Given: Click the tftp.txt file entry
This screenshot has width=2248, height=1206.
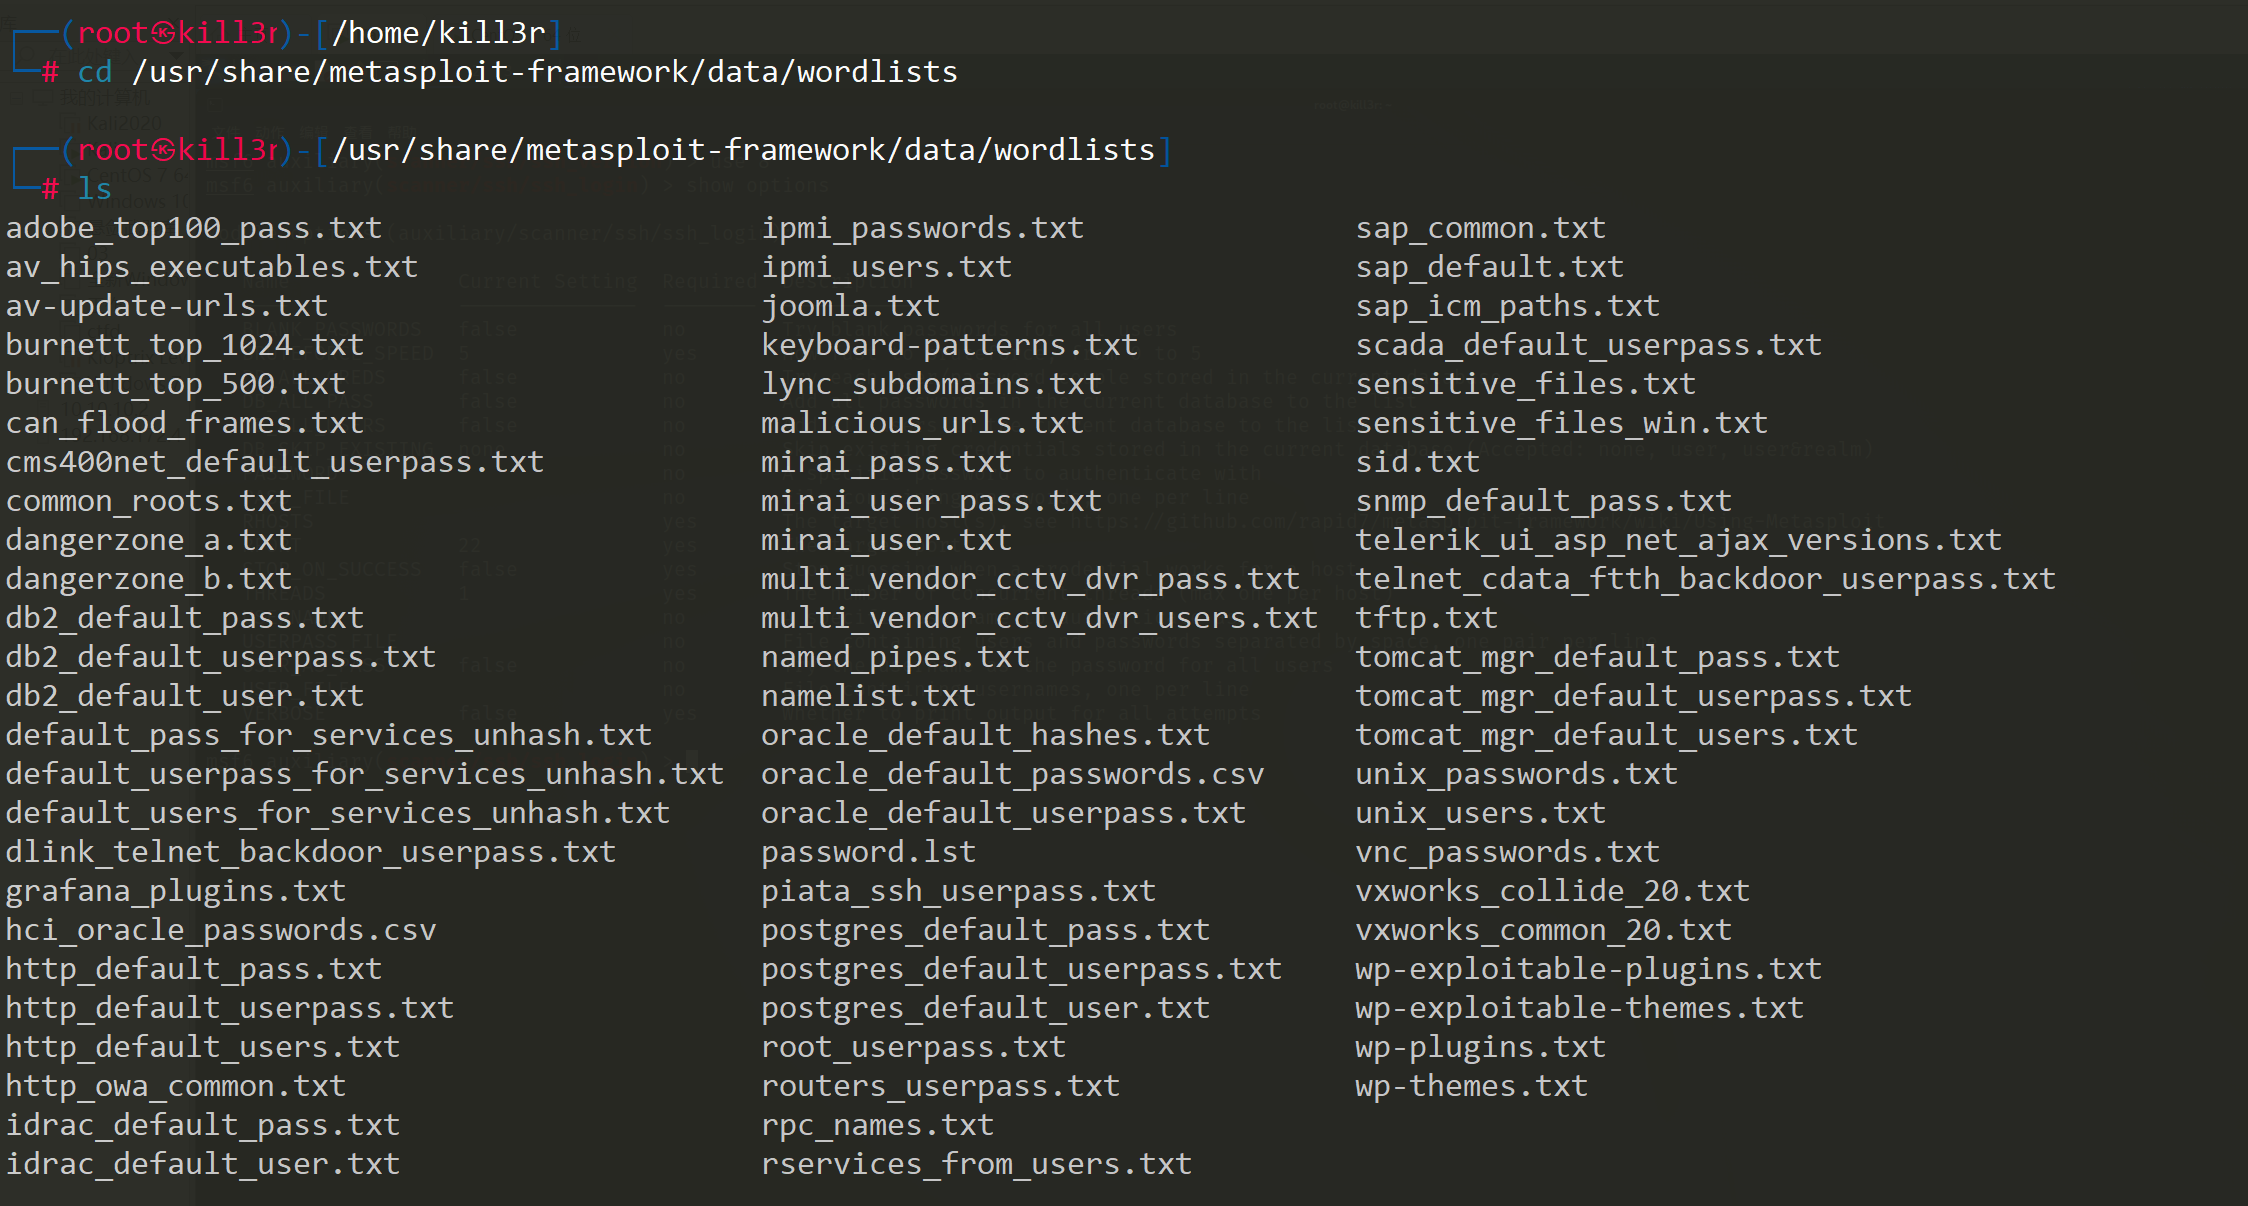Looking at the screenshot, I should point(1426,619).
